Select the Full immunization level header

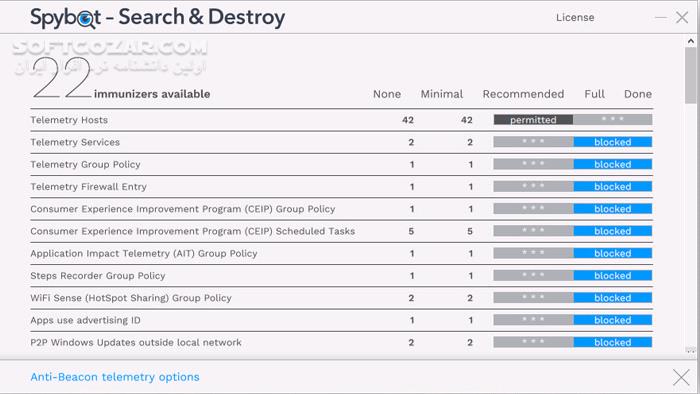(x=595, y=94)
